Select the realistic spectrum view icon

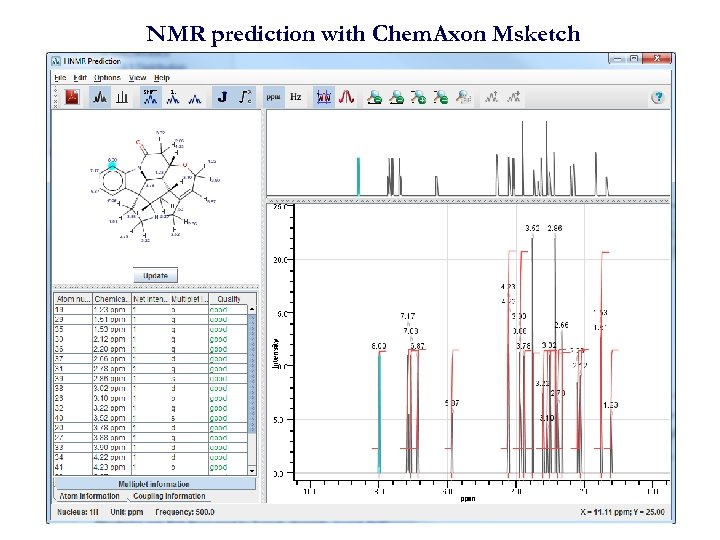click(100, 97)
